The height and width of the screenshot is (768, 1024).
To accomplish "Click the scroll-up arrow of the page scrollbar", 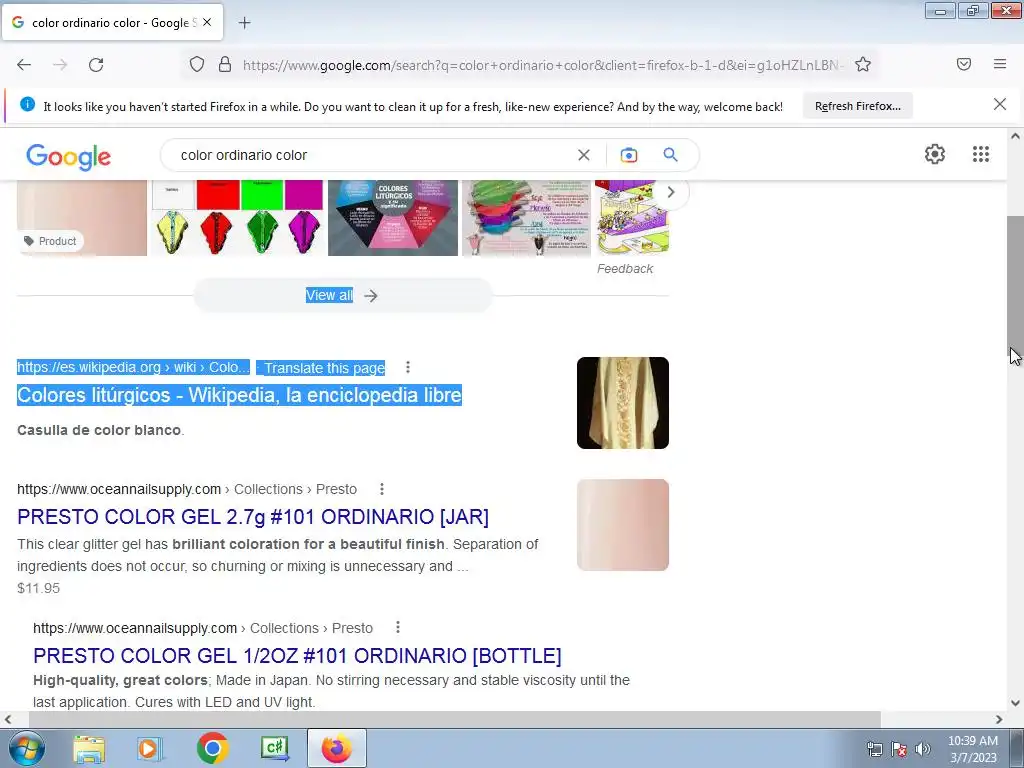I will coord(1015,136).
